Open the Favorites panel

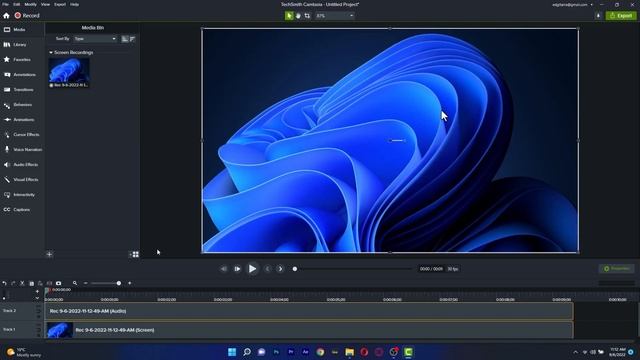[x=22, y=60]
